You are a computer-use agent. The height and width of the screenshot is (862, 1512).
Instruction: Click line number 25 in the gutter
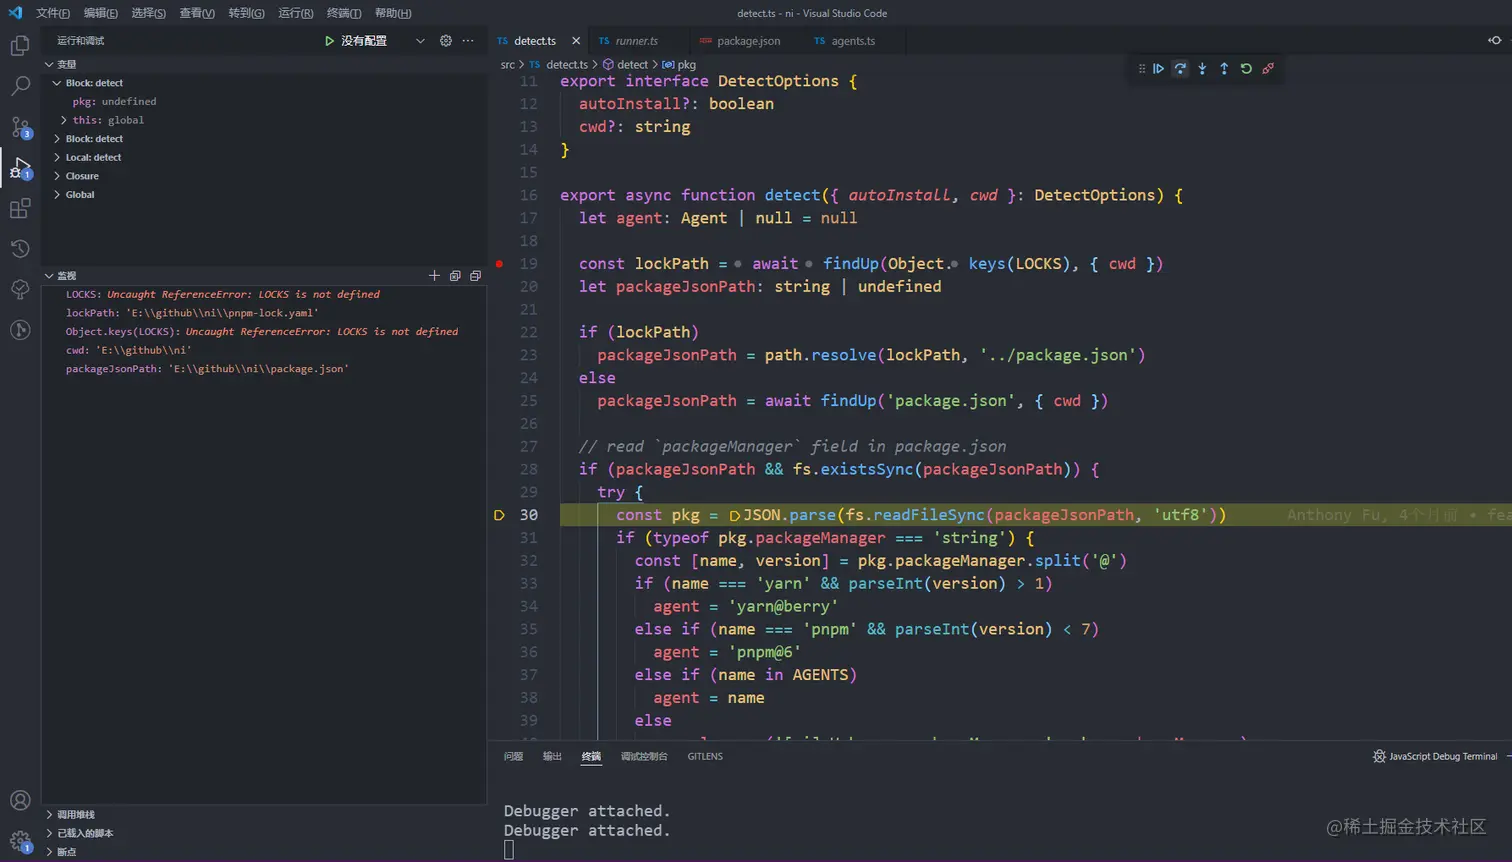(528, 401)
